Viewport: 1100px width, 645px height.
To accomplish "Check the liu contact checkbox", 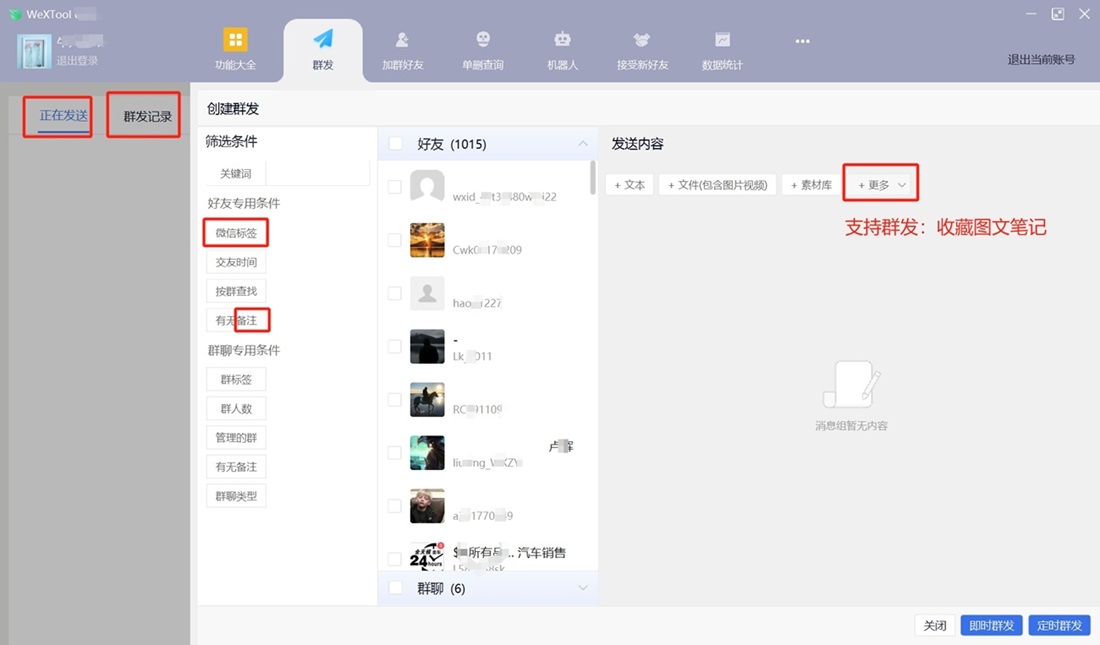I will (x=395, y=453).
